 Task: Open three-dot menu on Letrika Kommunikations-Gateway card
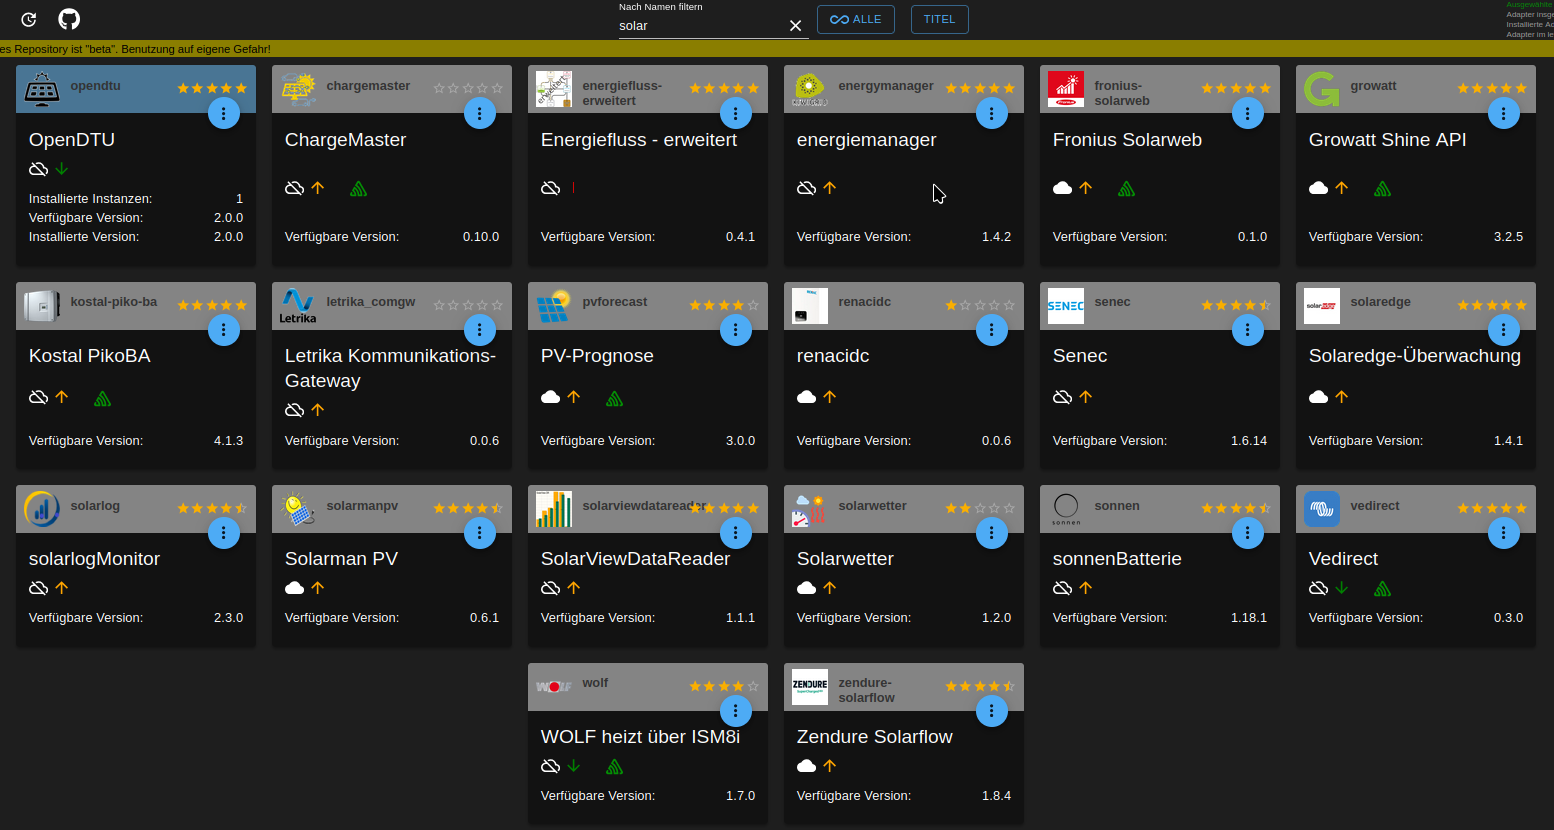point(480,329)
